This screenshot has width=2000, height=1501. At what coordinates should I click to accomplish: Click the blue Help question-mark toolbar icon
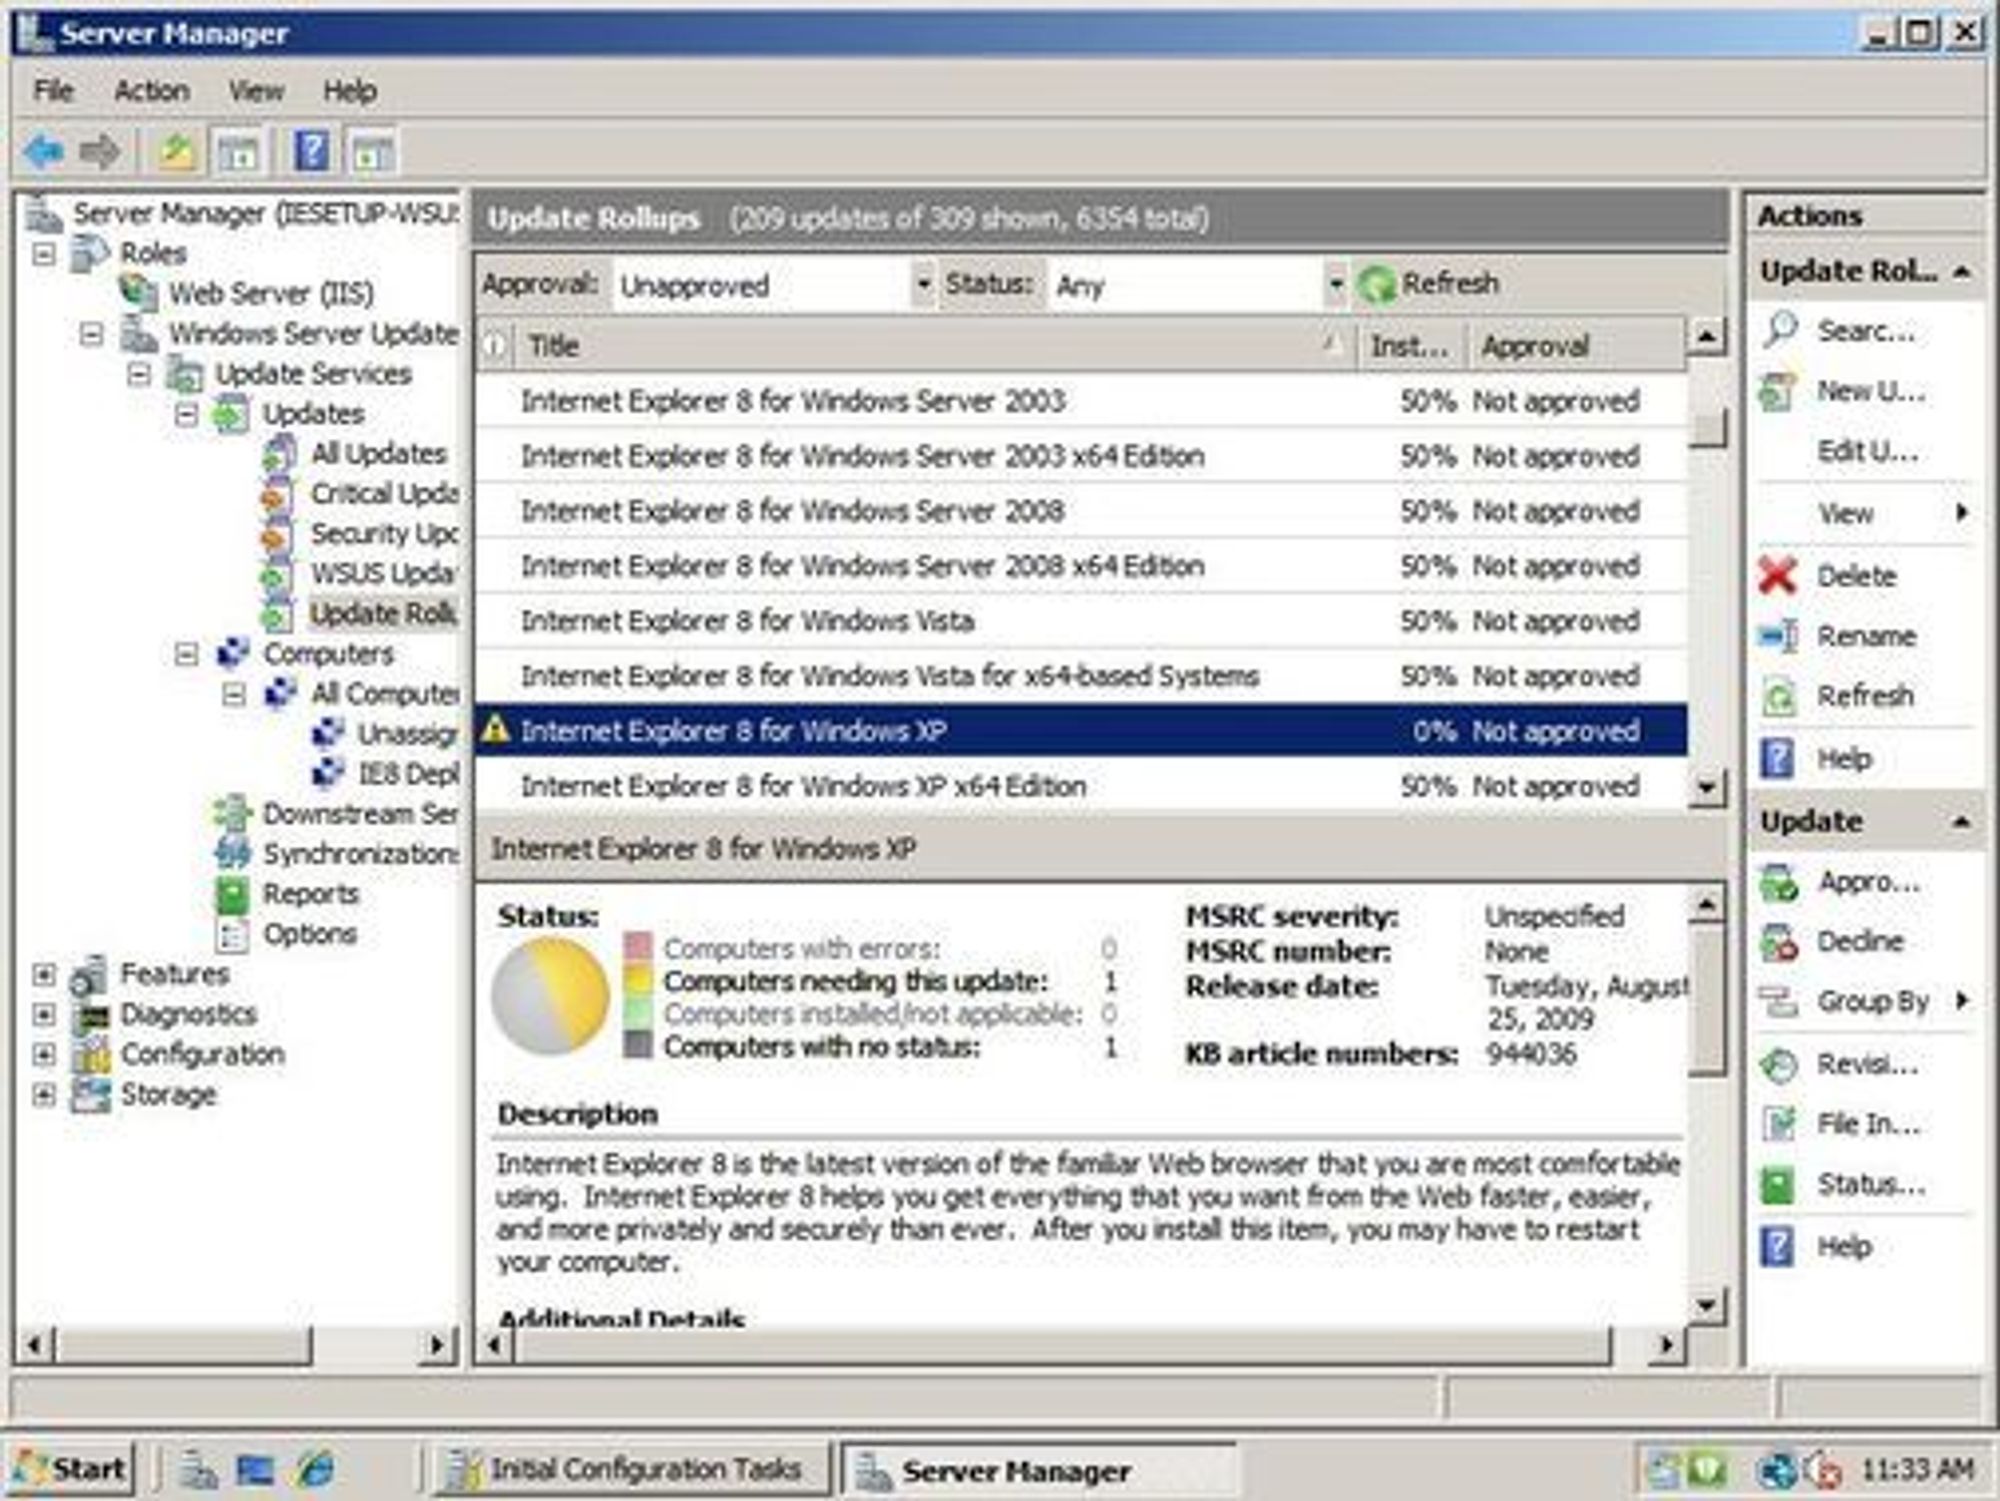coord(311,153)
